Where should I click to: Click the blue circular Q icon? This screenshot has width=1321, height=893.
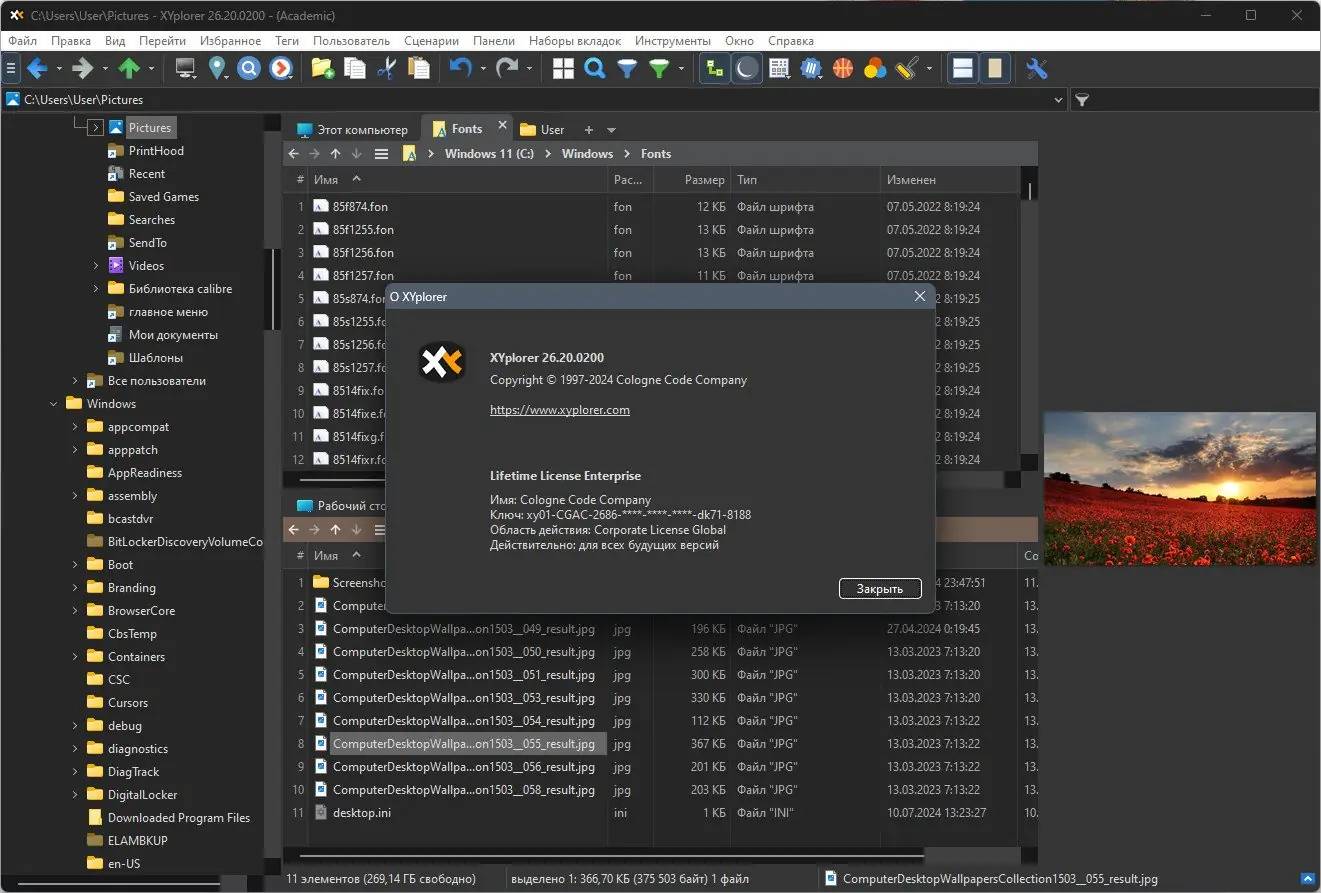pos(249,68)
